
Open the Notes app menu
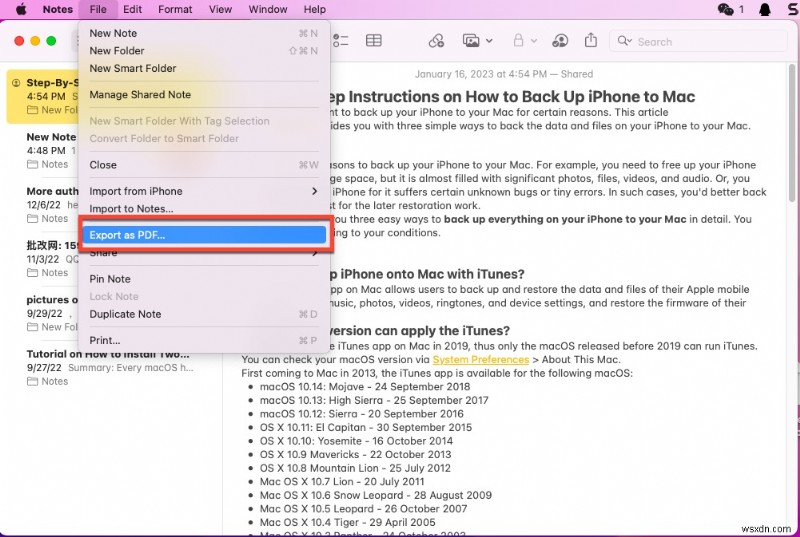click(58, 9)
